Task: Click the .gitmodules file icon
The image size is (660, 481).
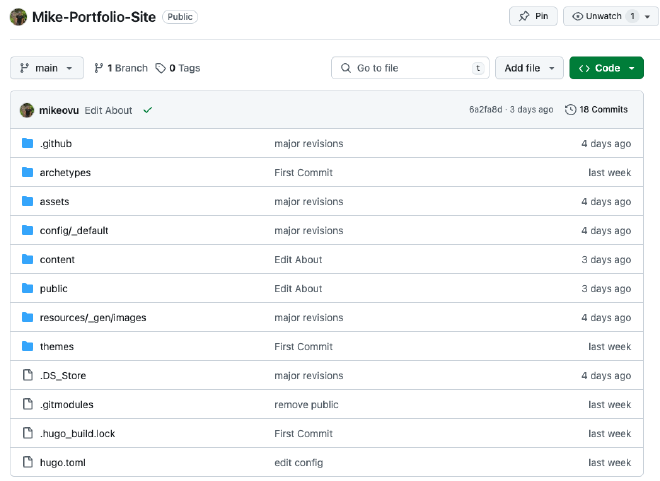Action: (x=28, y=404)
